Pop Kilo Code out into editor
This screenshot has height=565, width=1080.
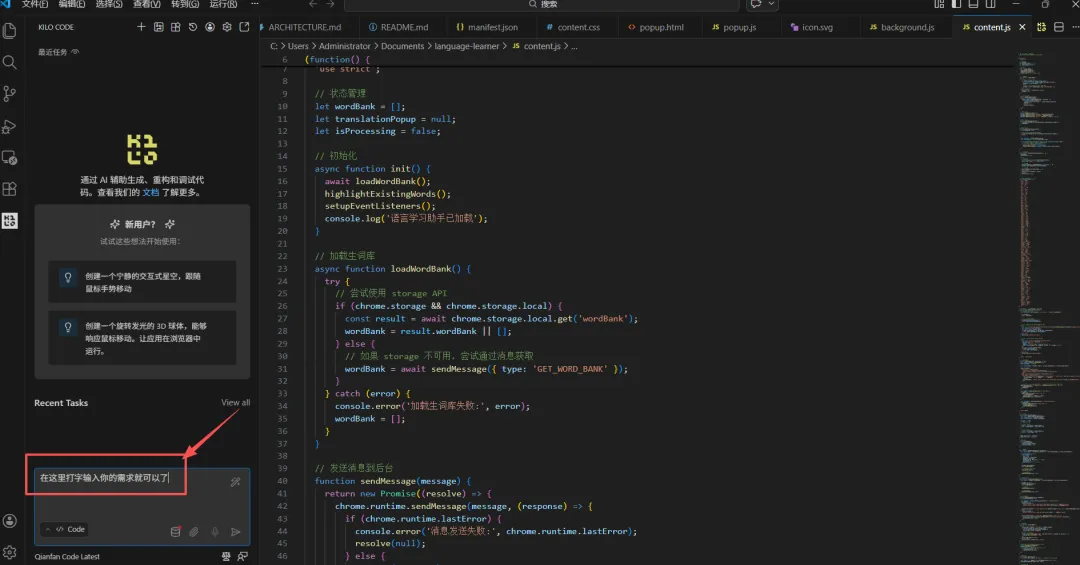click(244, 27)
